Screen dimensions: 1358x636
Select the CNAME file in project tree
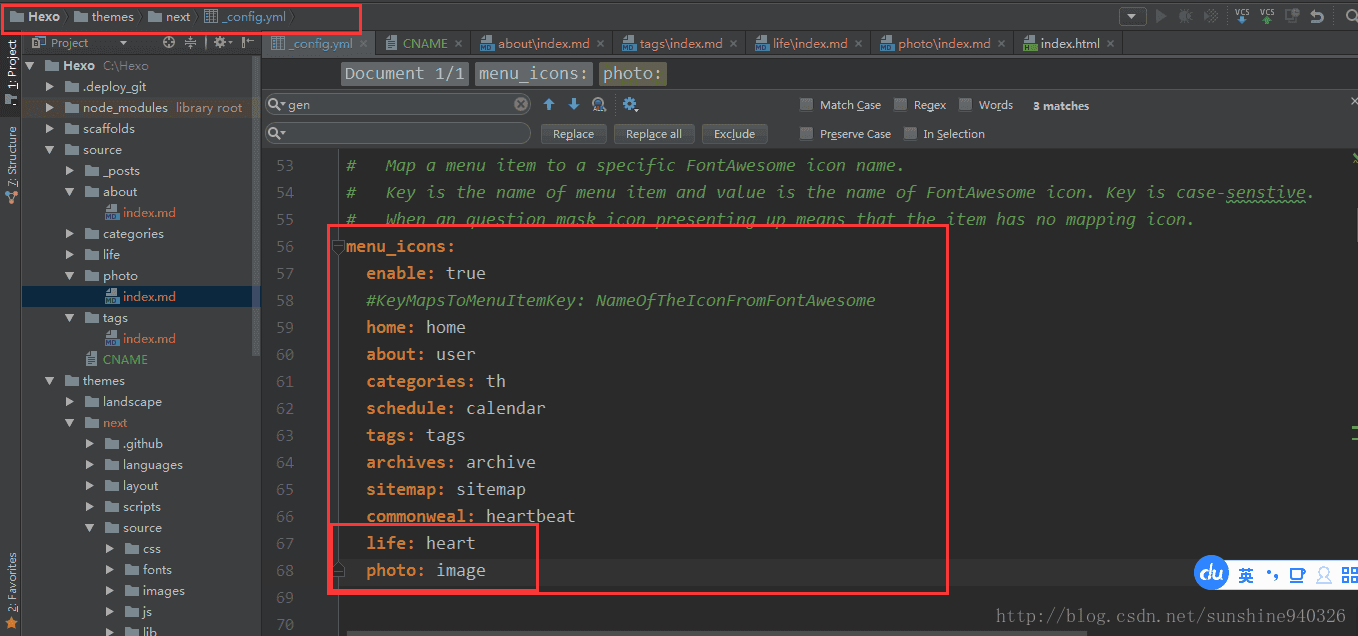[125, 360]
